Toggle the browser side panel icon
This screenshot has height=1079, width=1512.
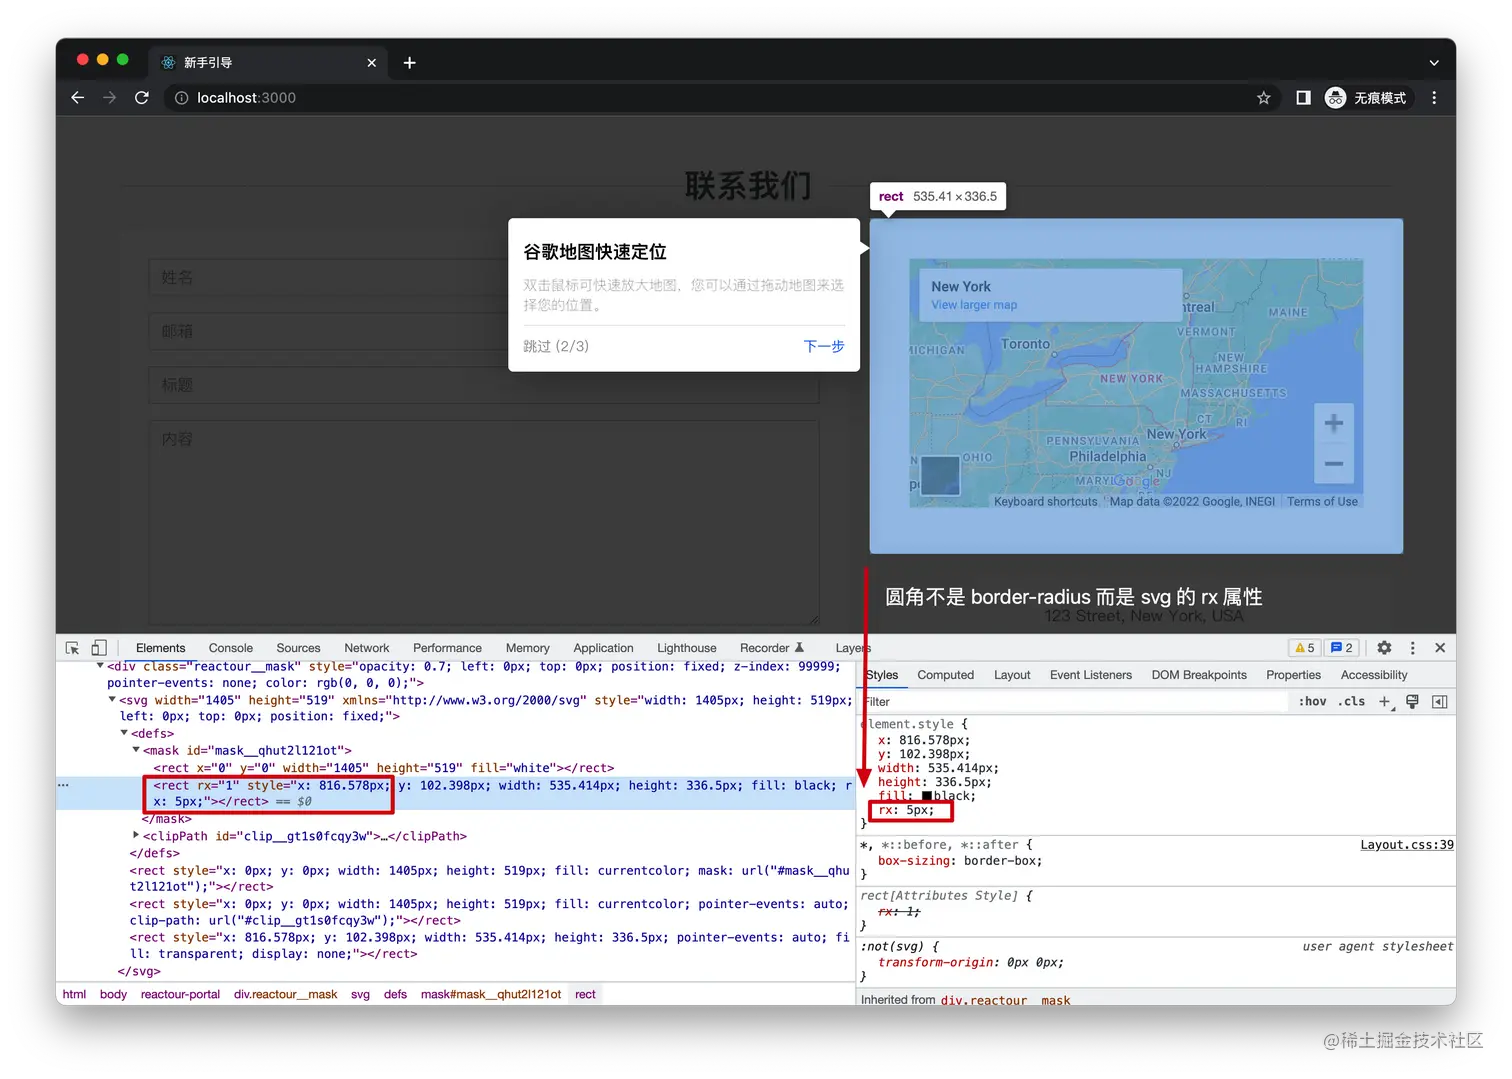1303,98
